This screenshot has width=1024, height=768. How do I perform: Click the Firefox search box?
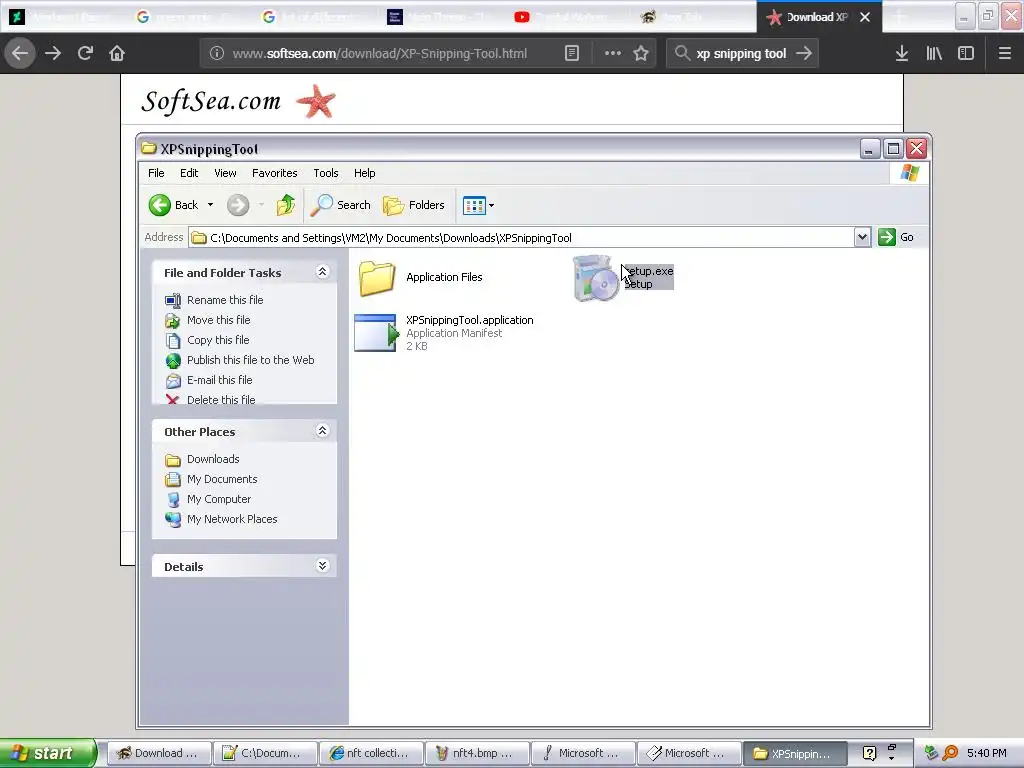(x=741, y=54)
